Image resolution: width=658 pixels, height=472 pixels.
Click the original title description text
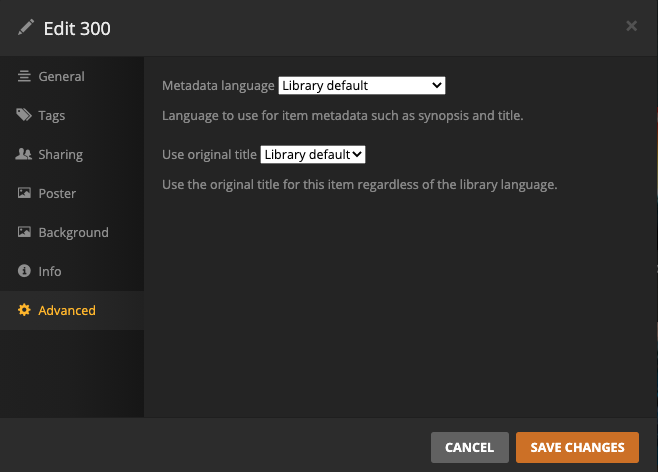coord(360,185)
